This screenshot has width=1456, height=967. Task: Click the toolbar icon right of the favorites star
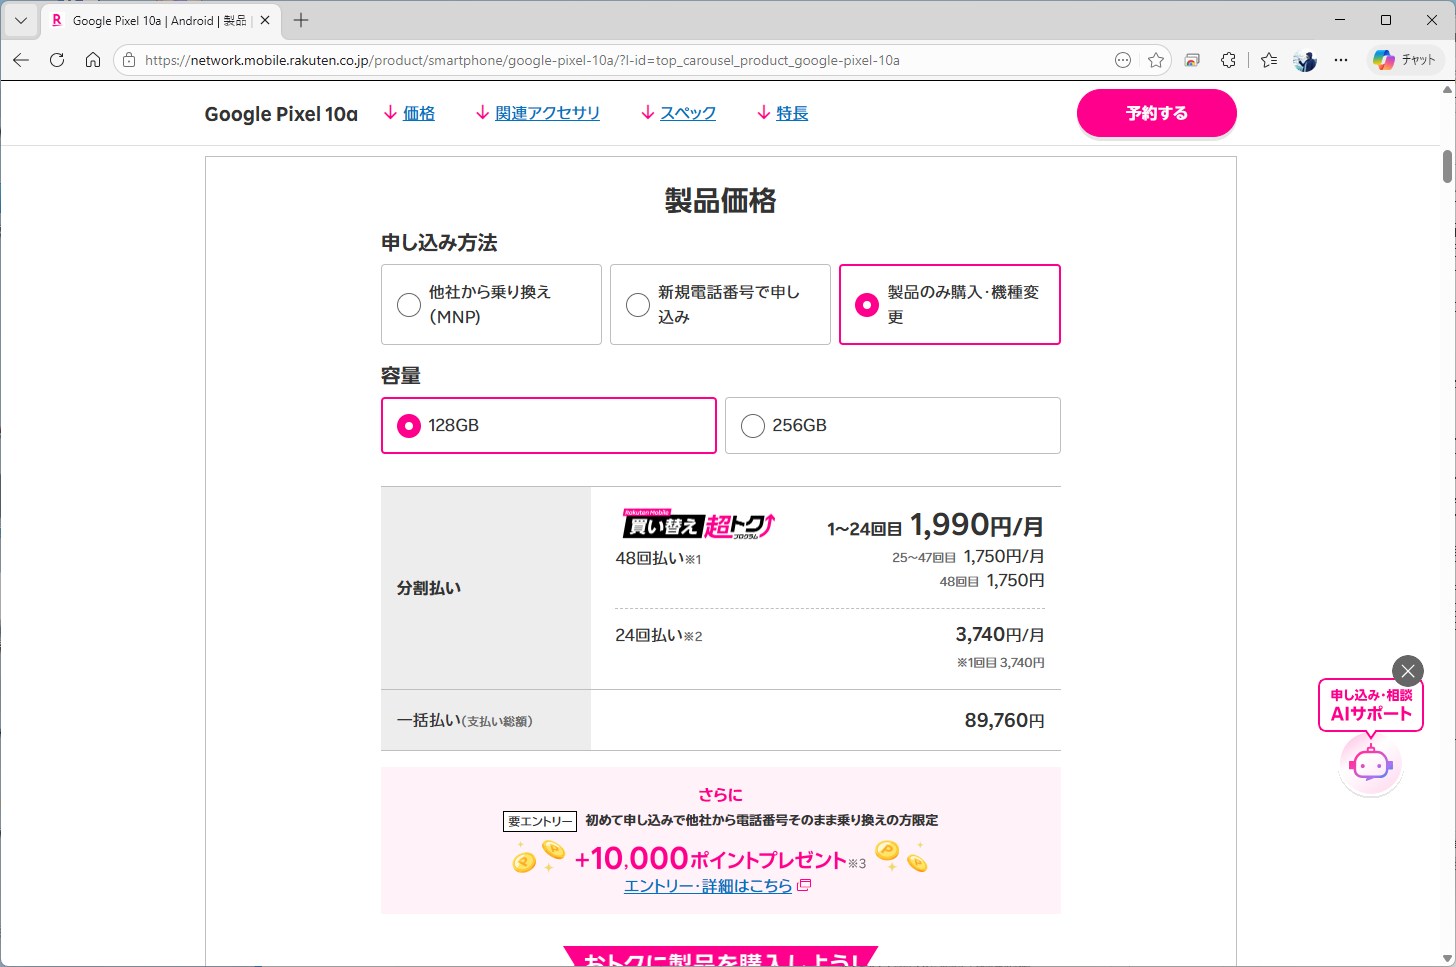coord(1192,60)
